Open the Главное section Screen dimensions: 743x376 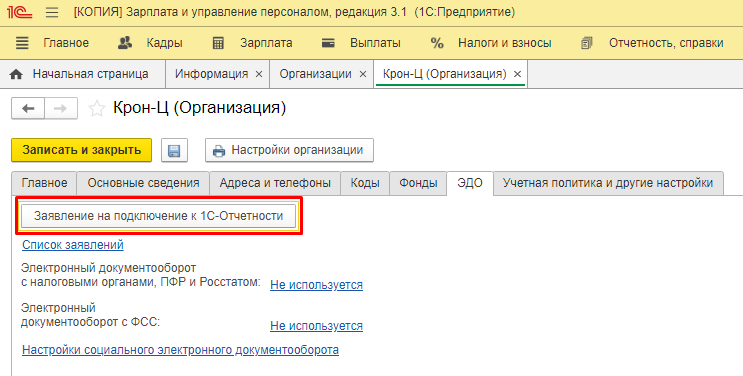point(66,43)
